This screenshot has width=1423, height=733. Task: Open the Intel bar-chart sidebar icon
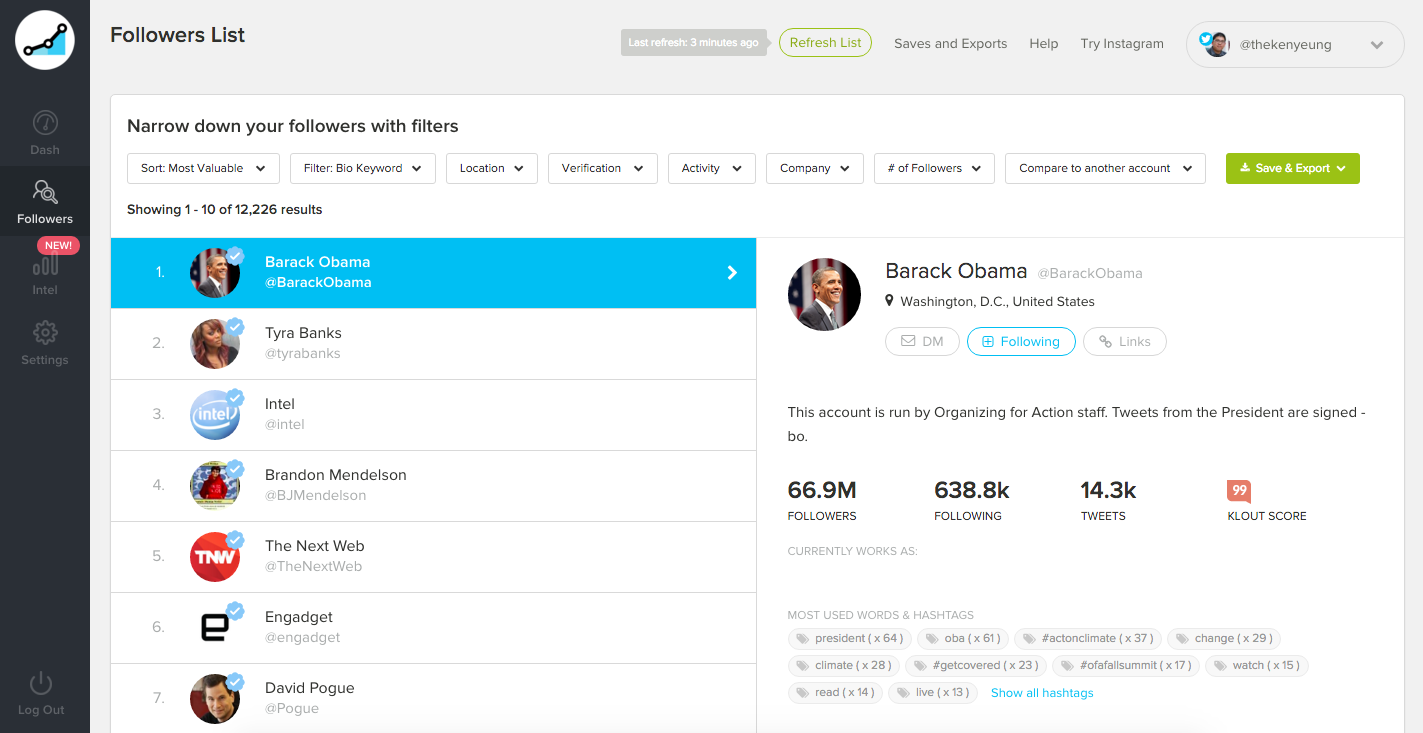[45, 265]
